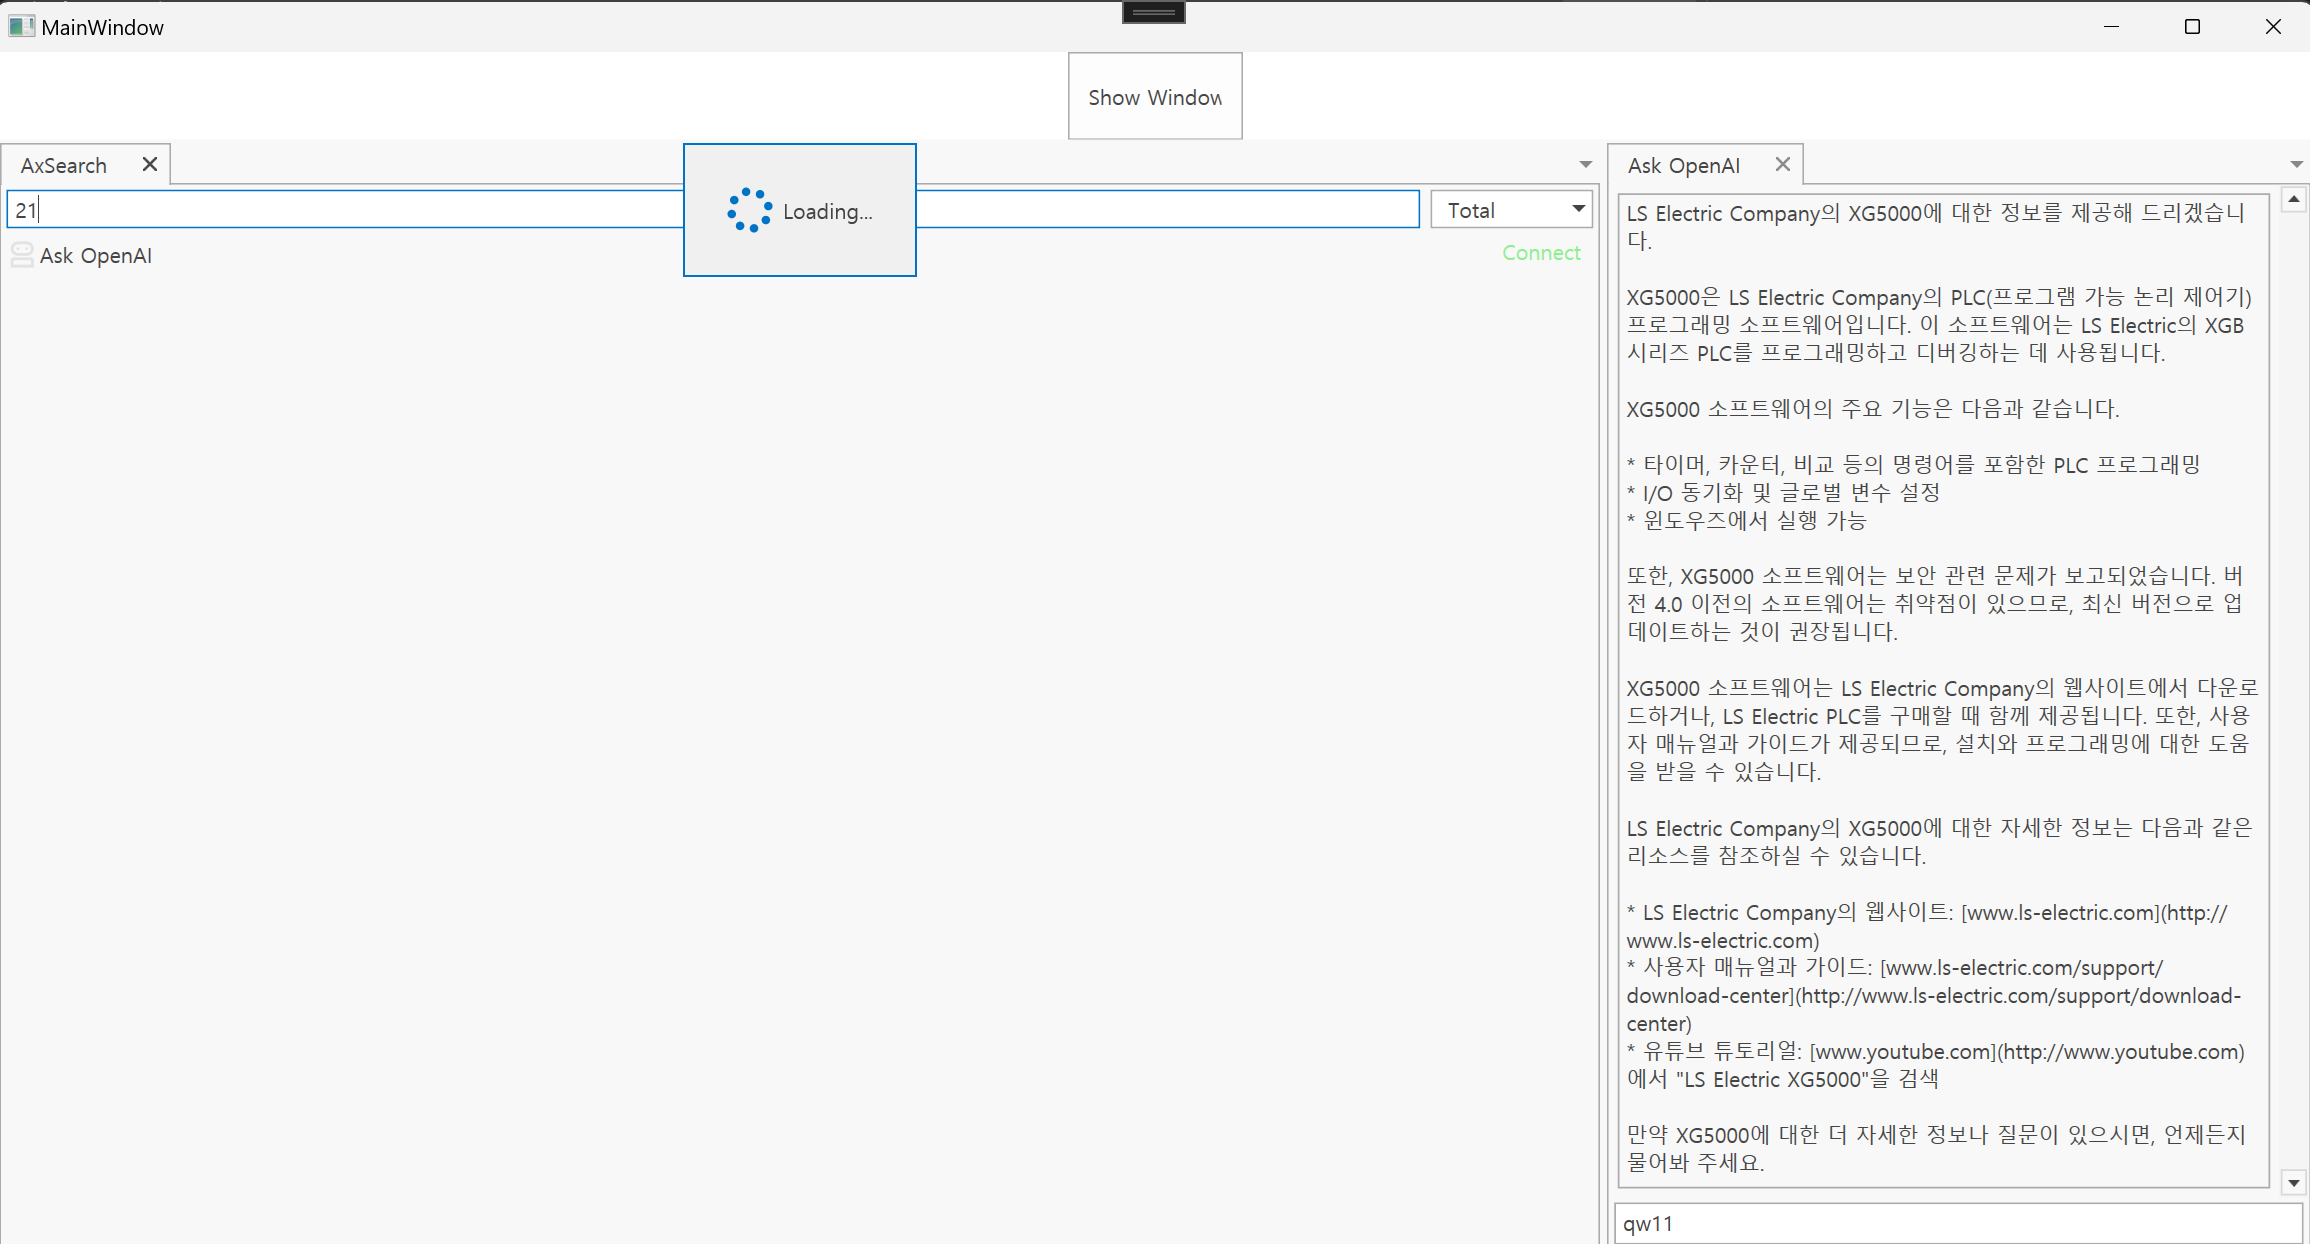Open the Total combo box

coord(1510,210)
